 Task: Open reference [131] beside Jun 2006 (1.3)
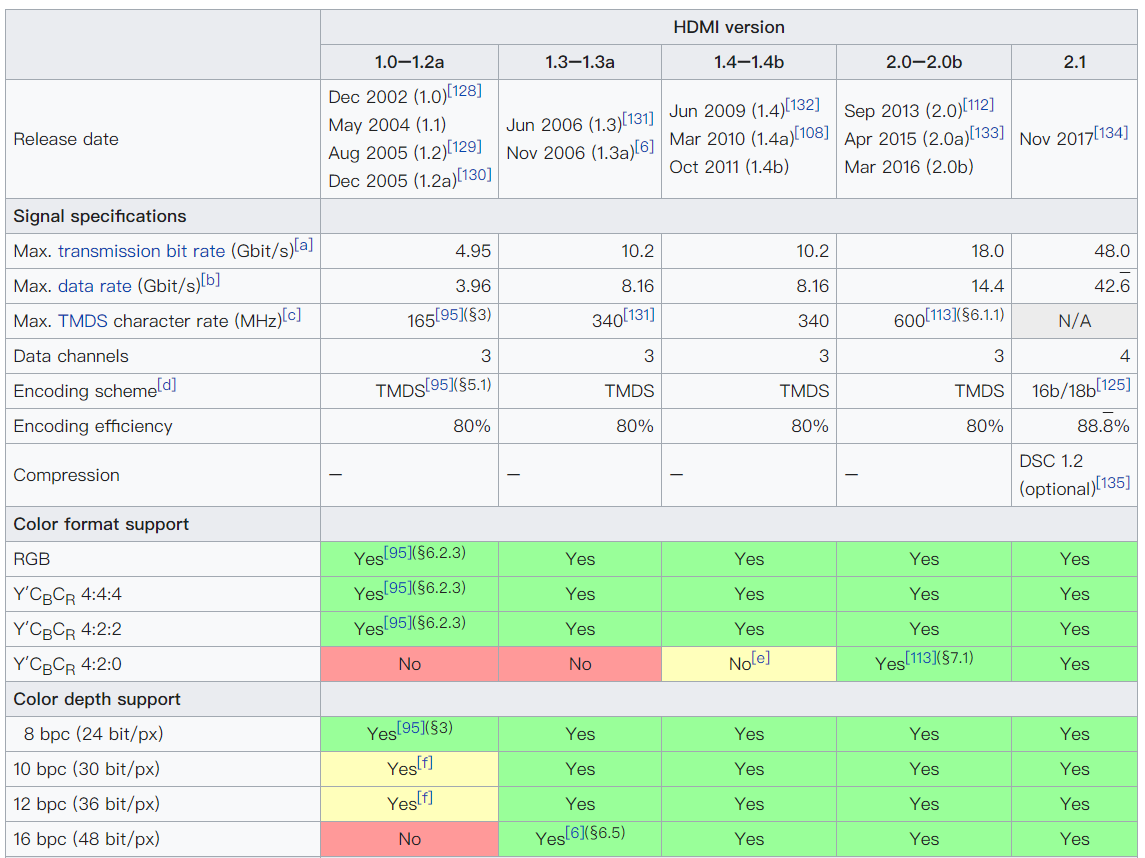637,118
